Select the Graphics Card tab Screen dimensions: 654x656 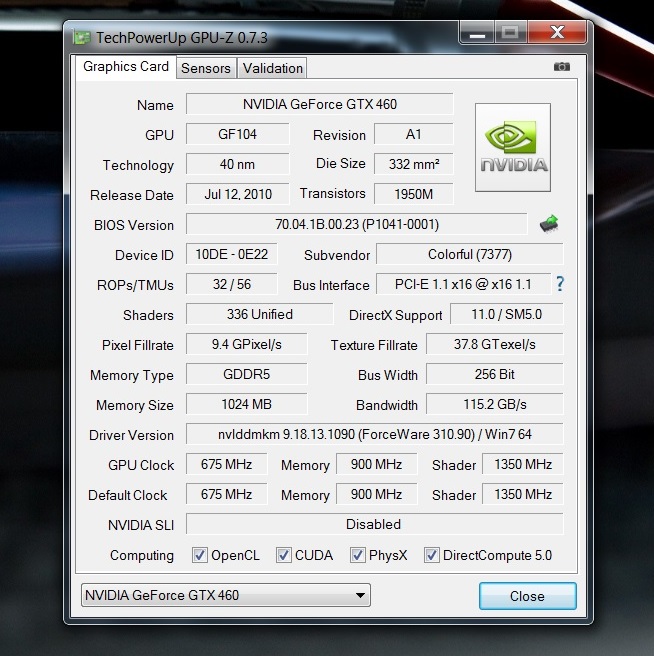(x=126, y=67)
